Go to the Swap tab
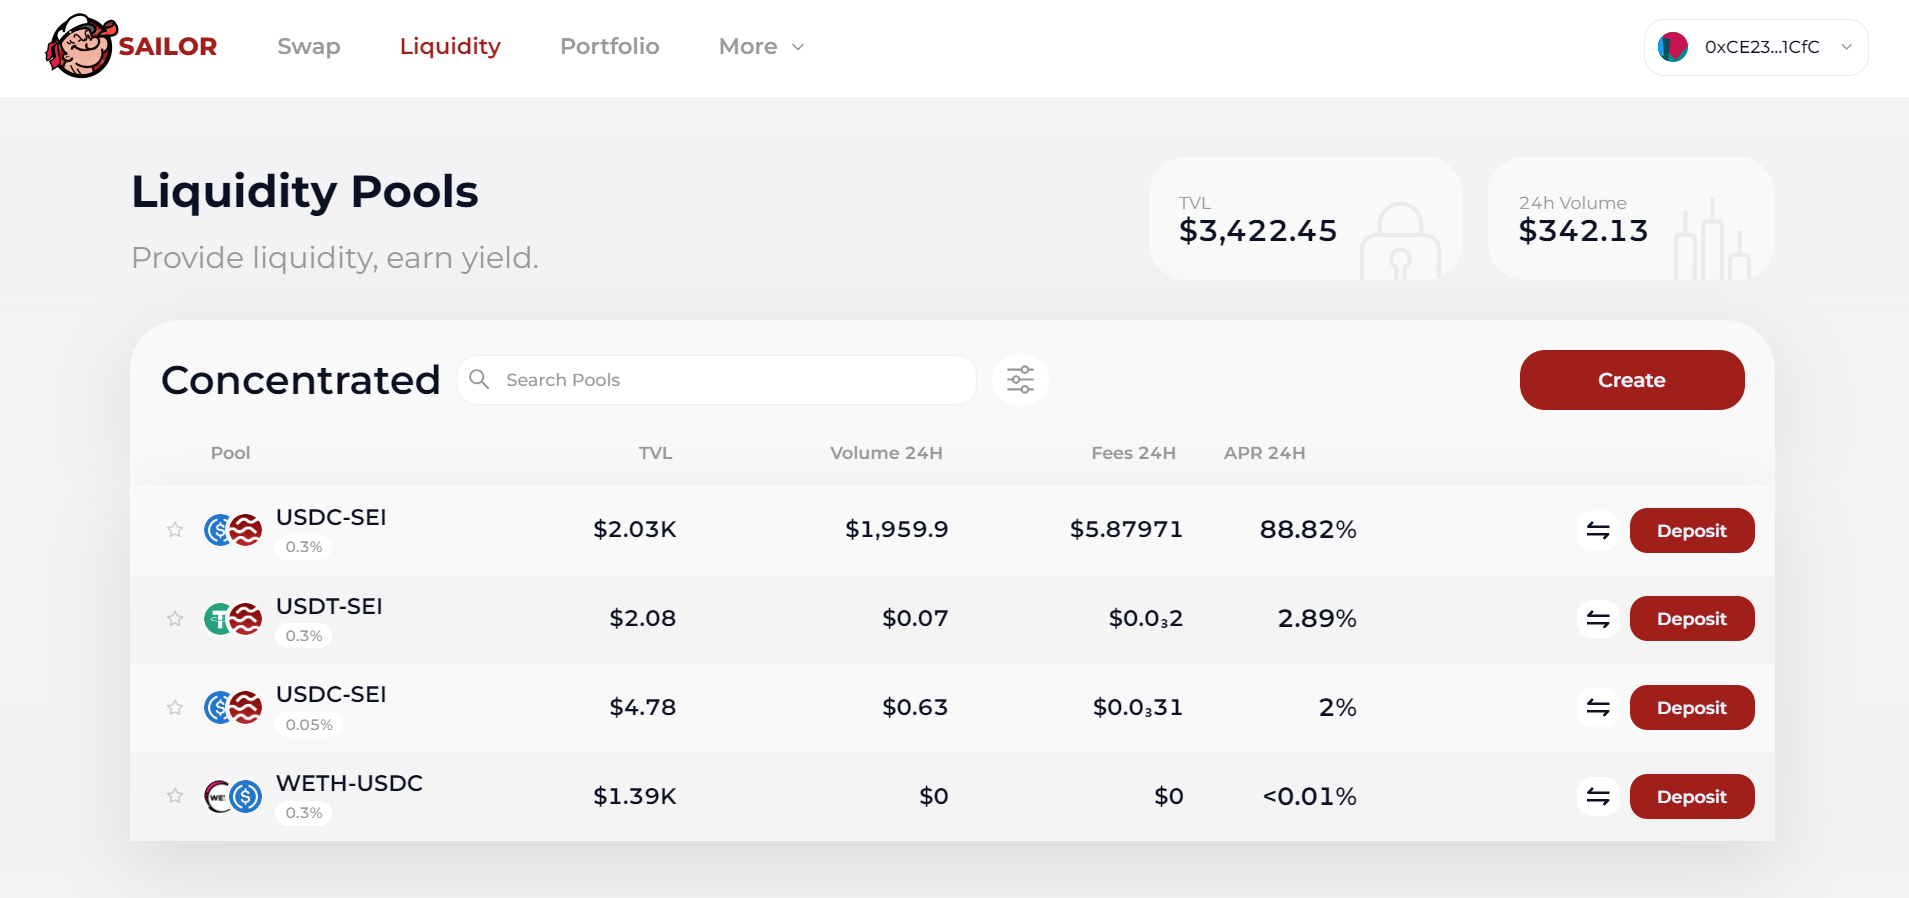 pos(308,47)
